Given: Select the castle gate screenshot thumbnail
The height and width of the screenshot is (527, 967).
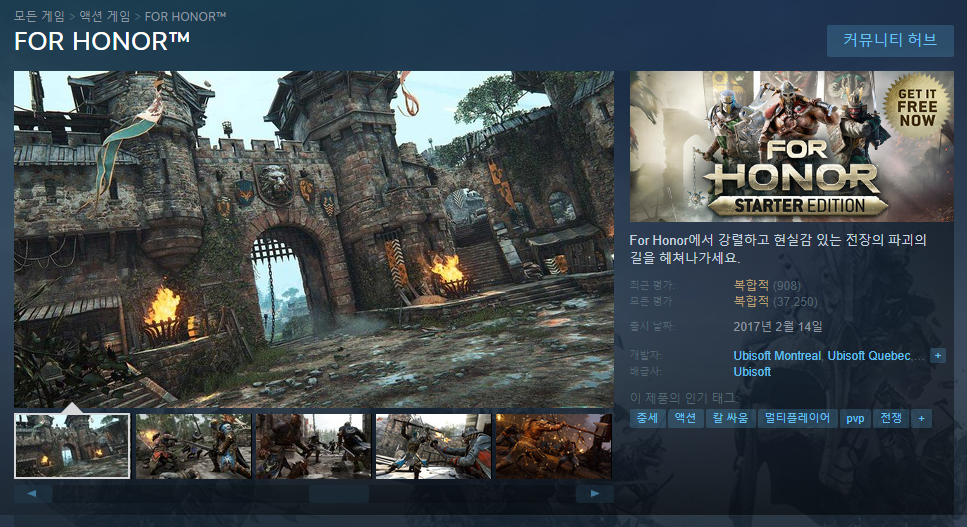Looking at the screenshot, I should (72, 446).
